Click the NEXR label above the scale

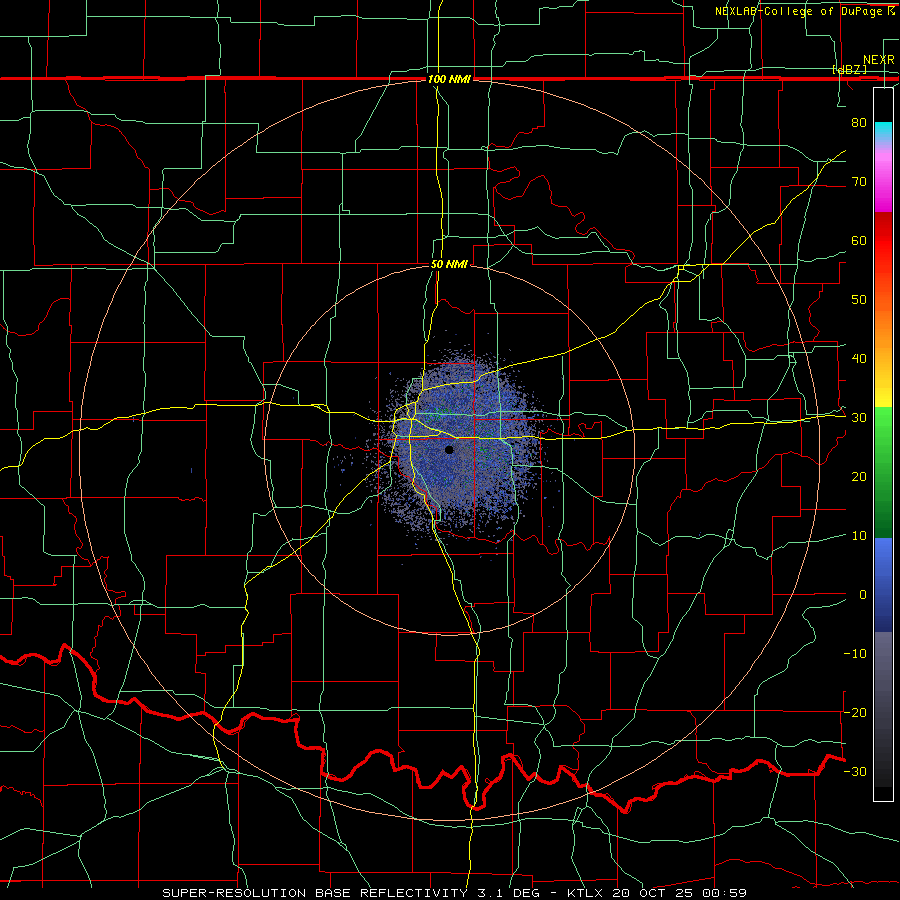(x=878, y=60)
